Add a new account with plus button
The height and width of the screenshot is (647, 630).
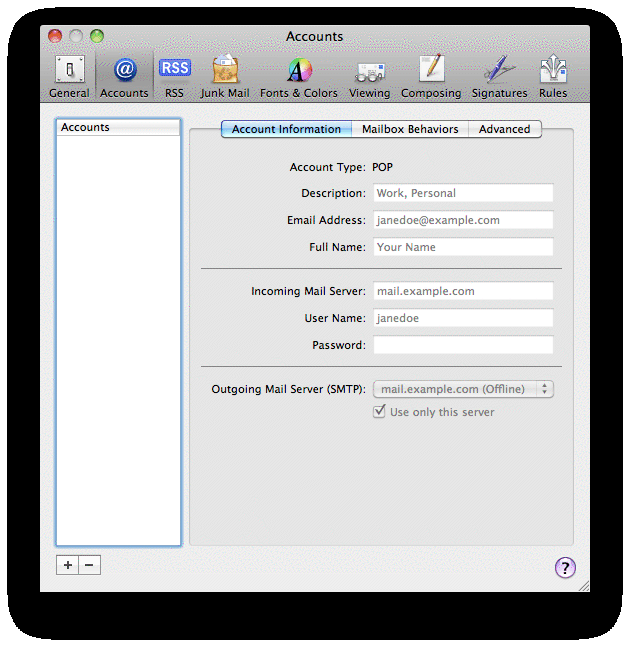[x=67, y=565]
